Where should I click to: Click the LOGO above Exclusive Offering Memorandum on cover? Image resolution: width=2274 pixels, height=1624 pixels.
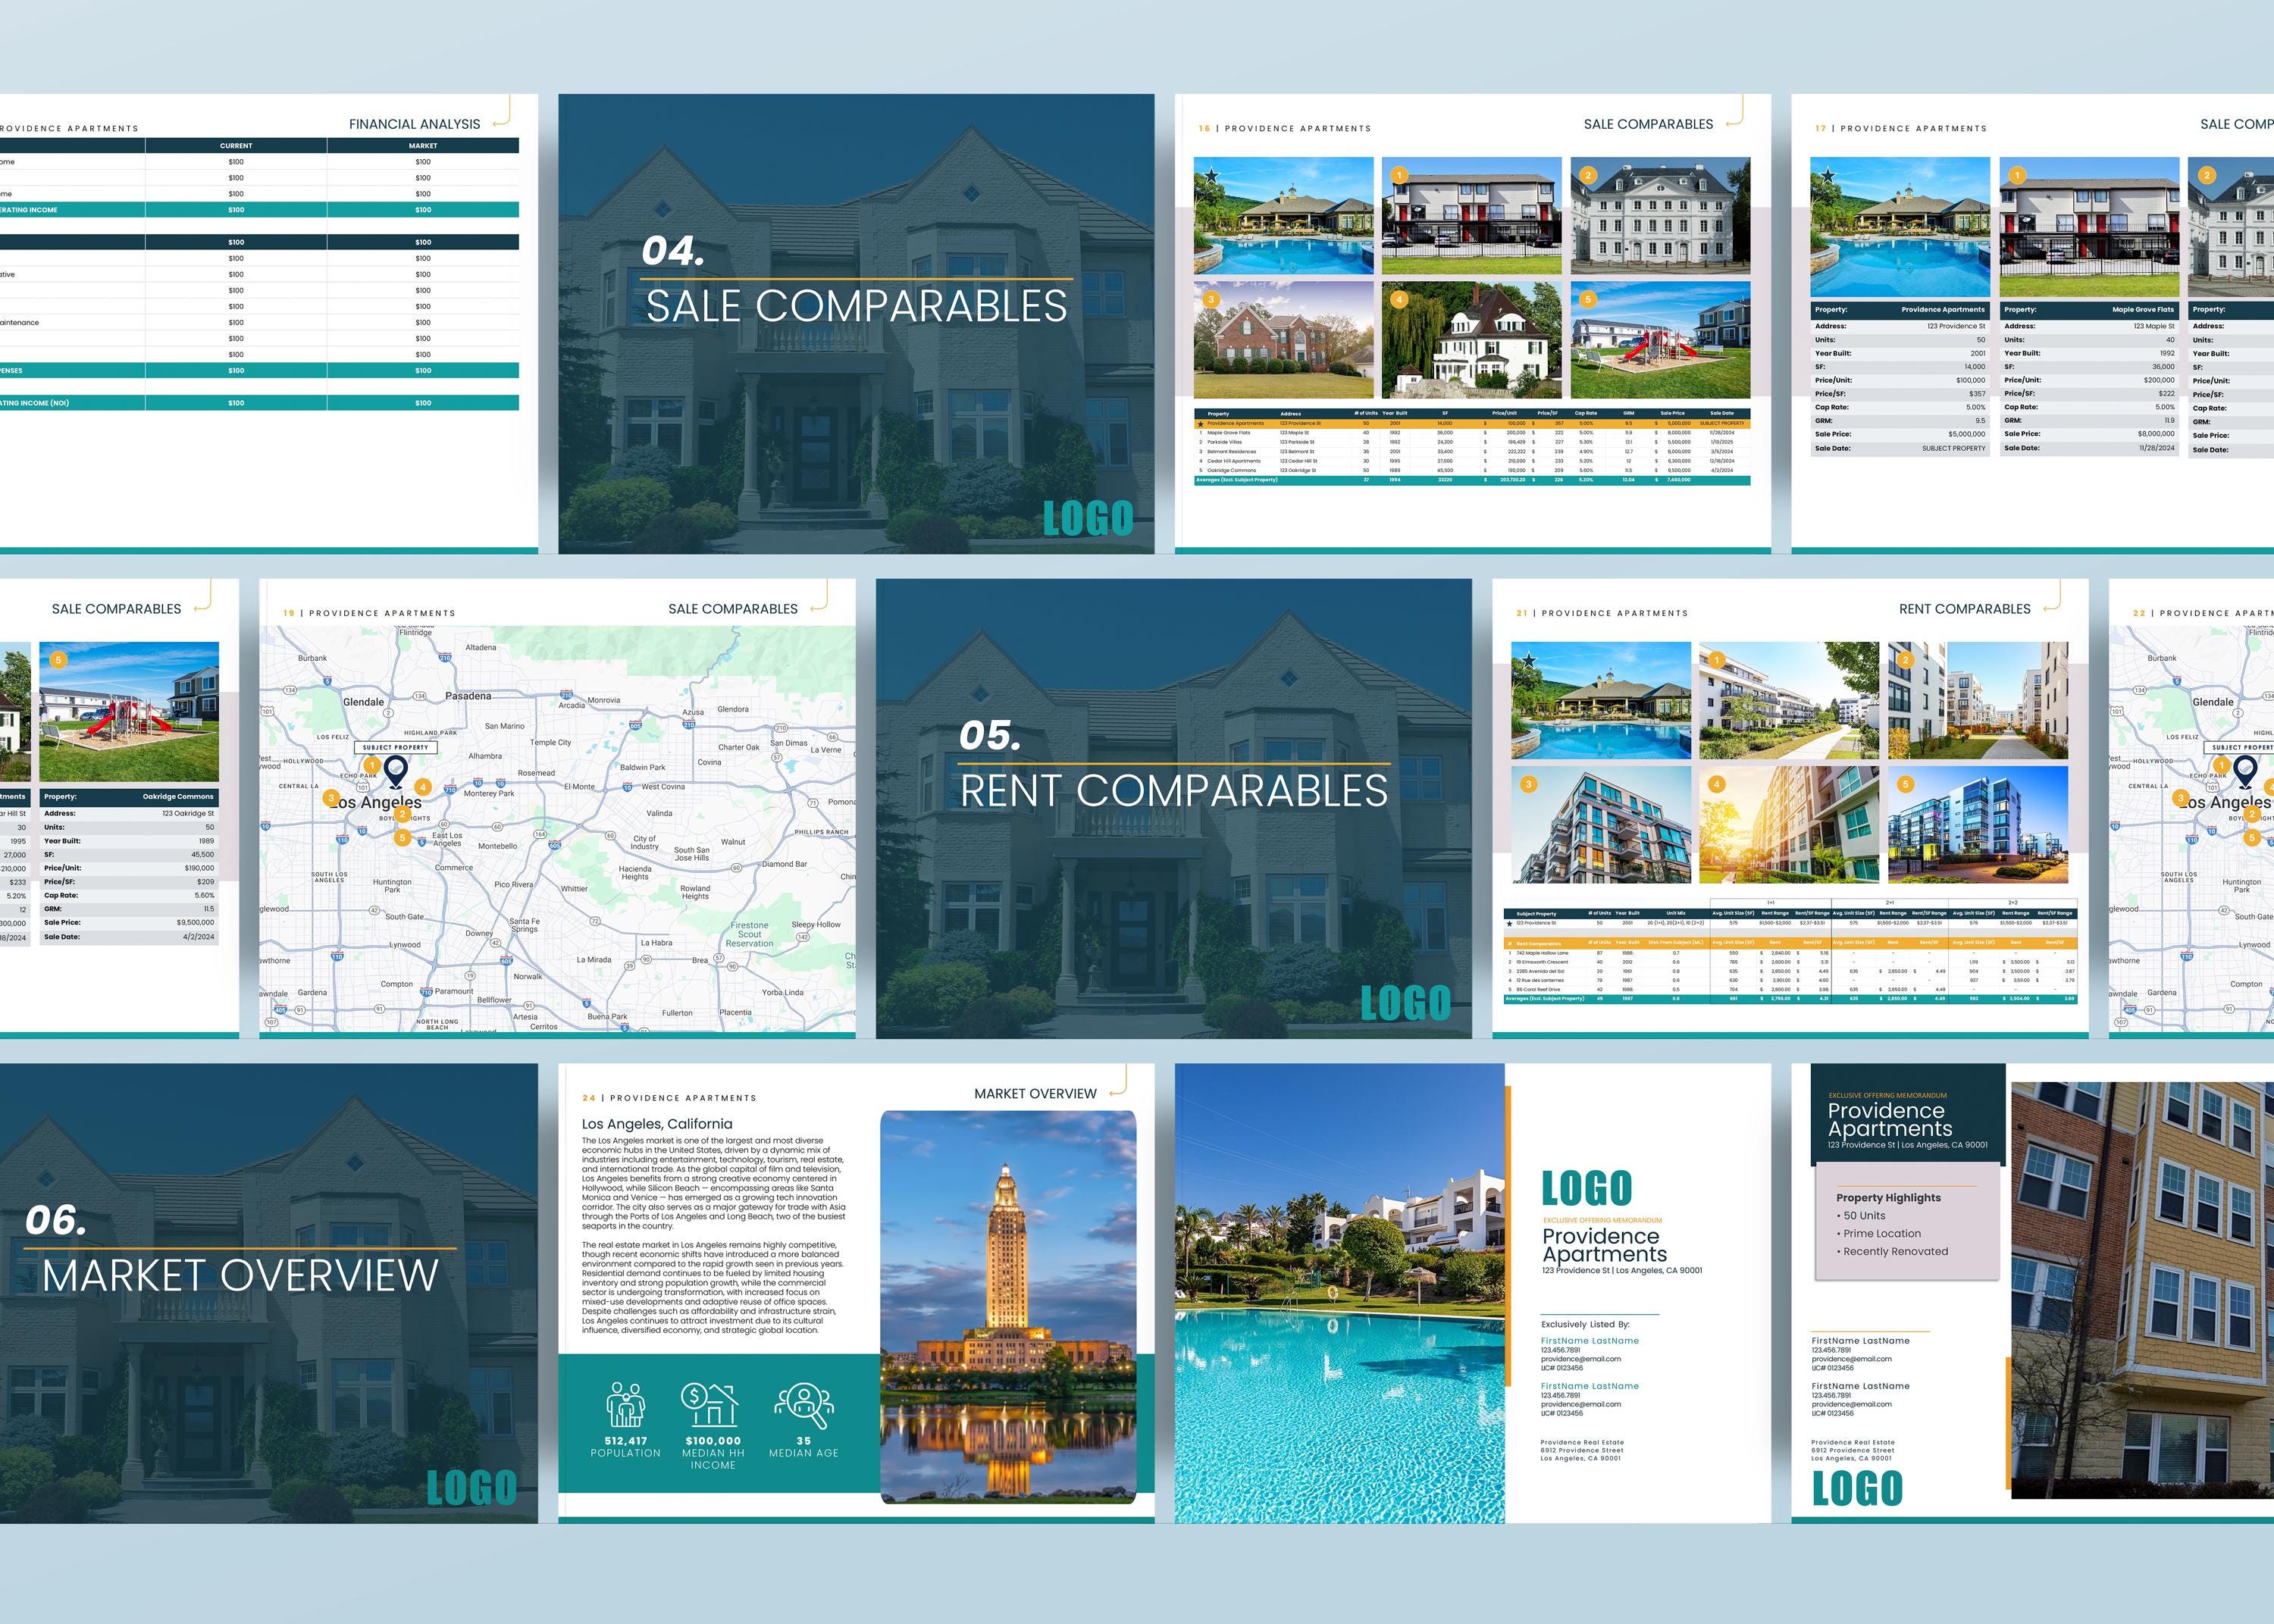[x=1586, y=1188]
